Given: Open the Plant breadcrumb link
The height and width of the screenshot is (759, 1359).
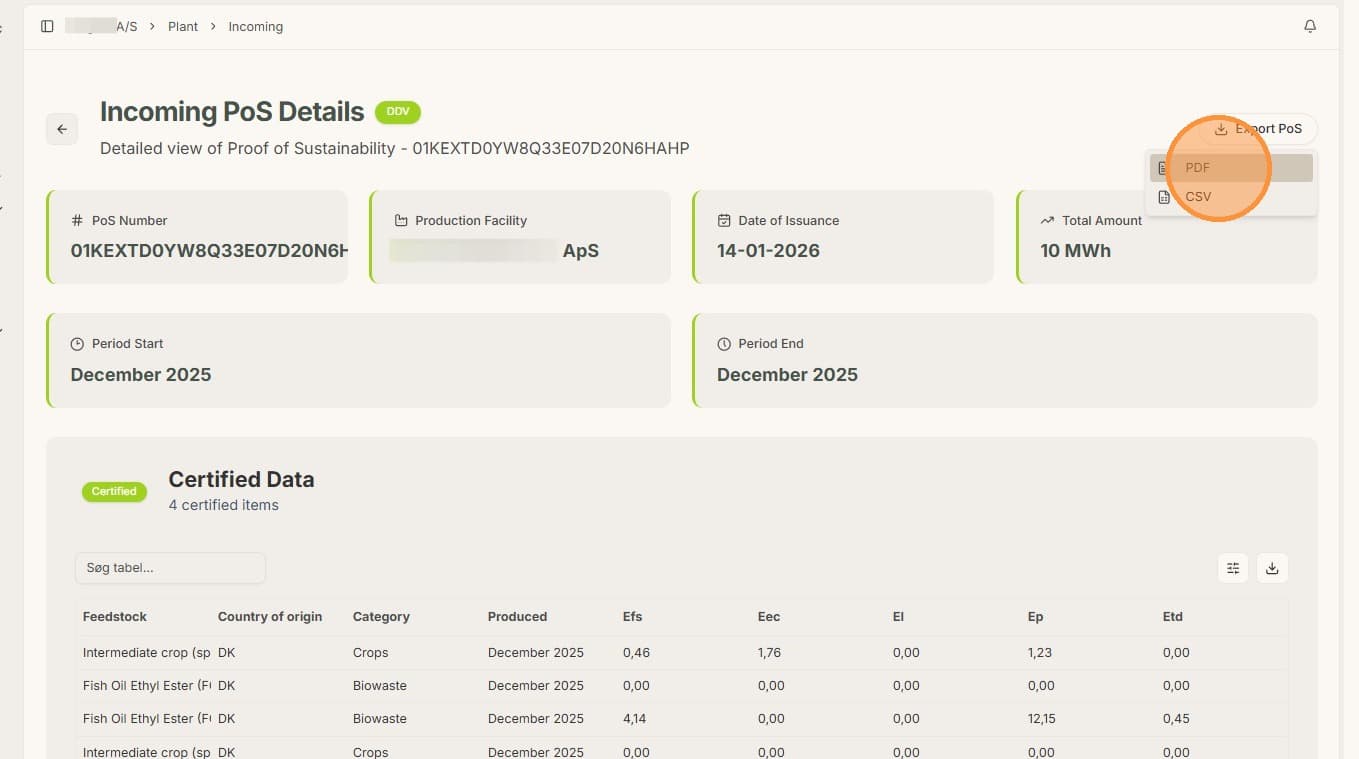Looking at the screenshot, I should [x=183, y=27].
